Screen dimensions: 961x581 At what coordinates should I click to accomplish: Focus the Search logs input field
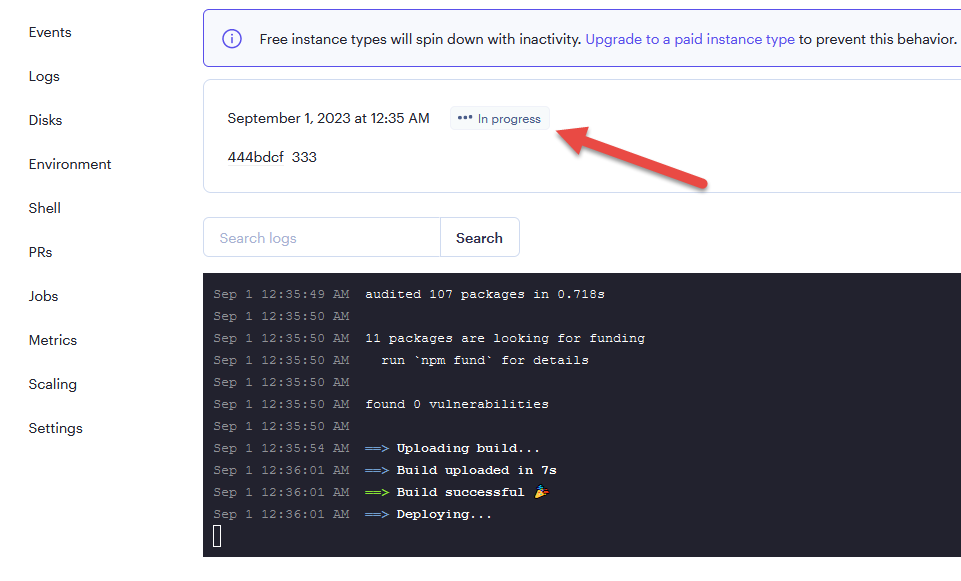322,238
